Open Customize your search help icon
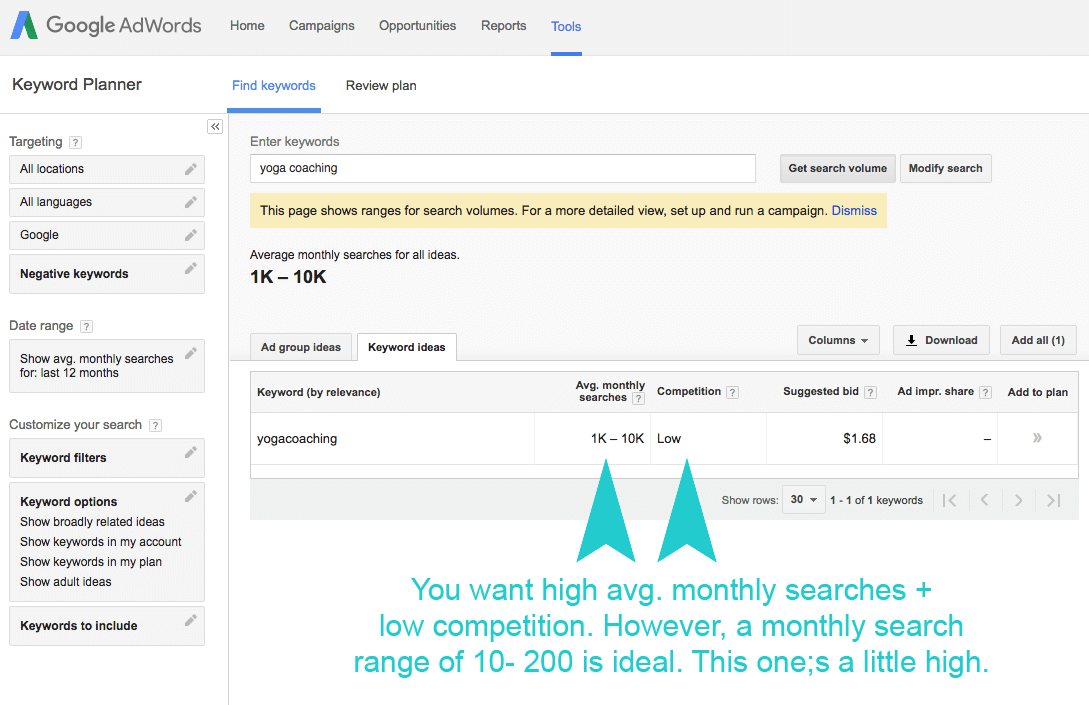Image resolution: width=1089 pixels, height=705 pixels. 156,426
